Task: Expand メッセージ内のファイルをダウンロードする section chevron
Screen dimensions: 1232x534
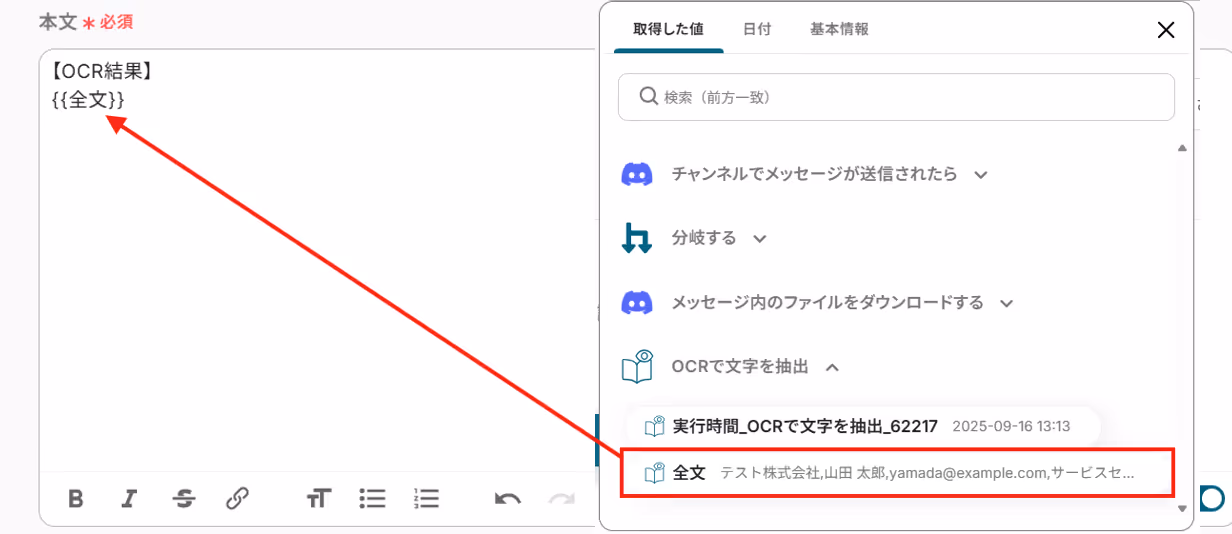Action: (x=1007, y=303)
